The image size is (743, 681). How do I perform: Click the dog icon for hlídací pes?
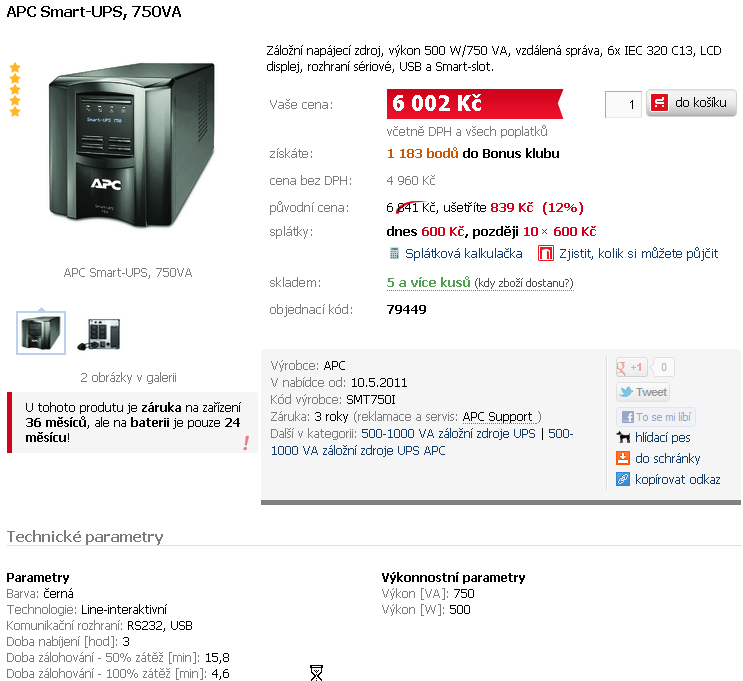point(623,437)
